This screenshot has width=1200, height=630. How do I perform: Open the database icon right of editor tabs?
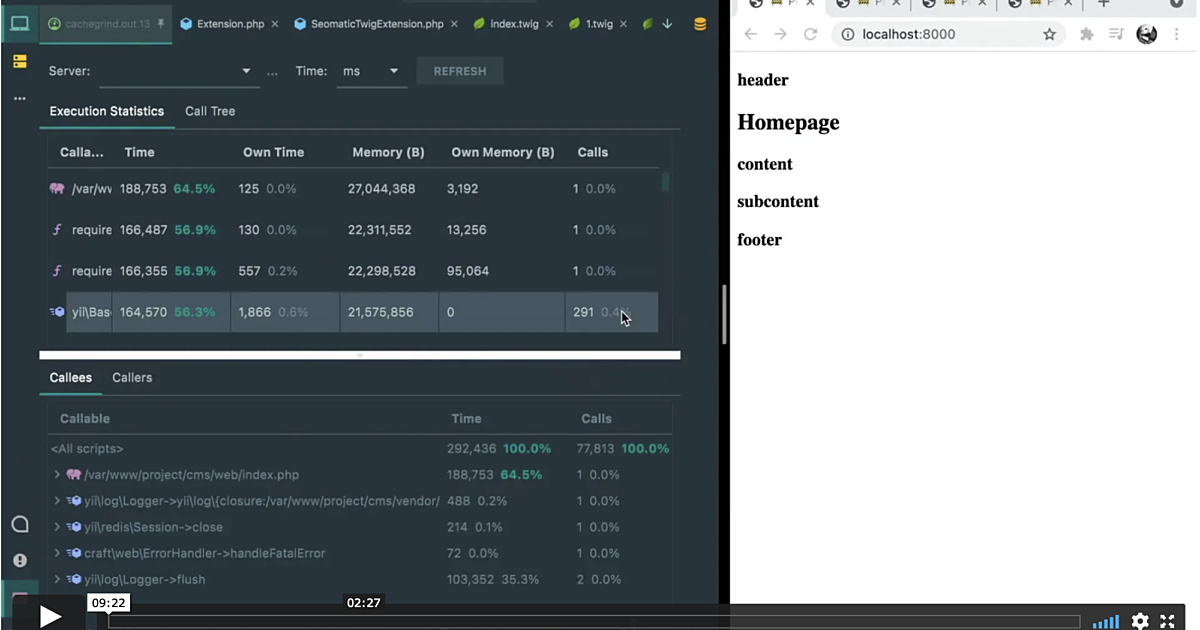pyautogui.click(x=699, y=23)
